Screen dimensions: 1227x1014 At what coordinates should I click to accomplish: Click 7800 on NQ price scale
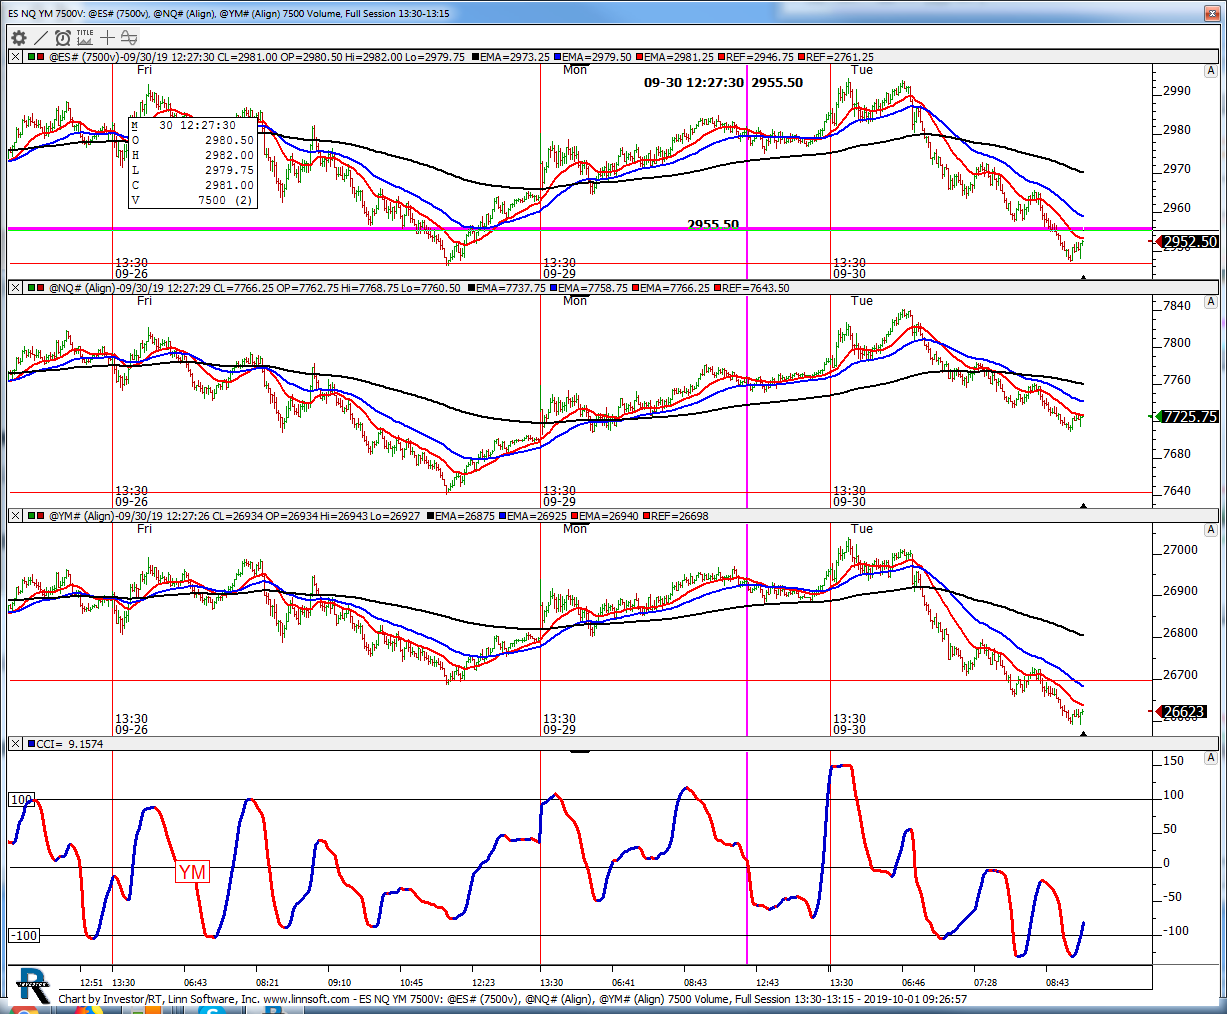(1177, 342)
